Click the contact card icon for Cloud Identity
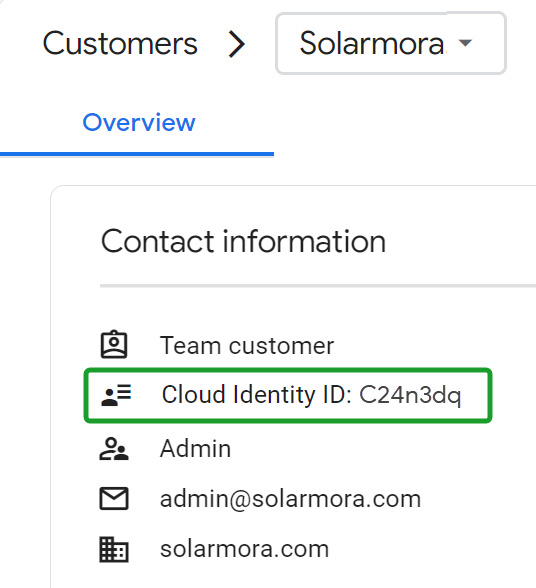The image size is (536, 588). 116,395
